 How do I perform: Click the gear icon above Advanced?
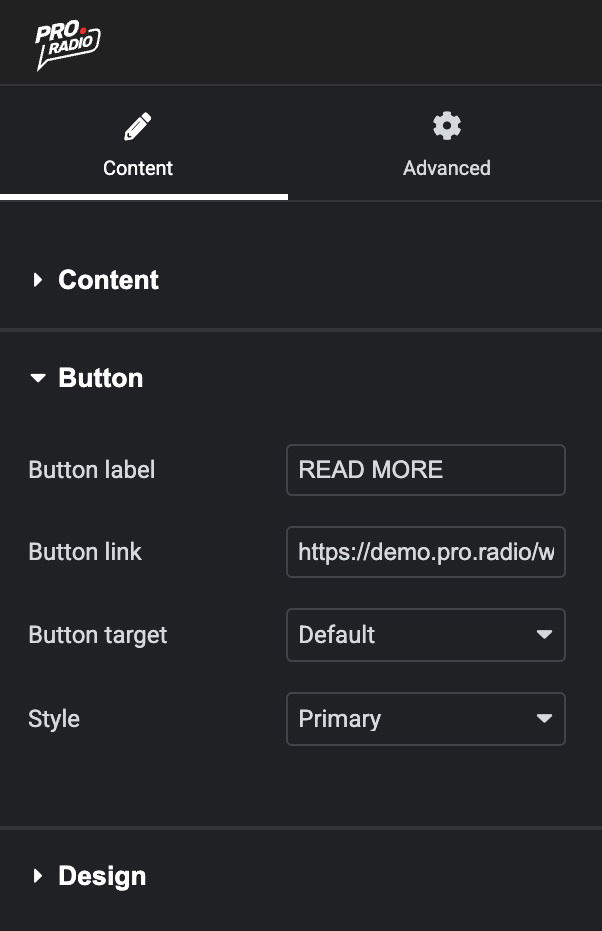[x=446, y=126]
